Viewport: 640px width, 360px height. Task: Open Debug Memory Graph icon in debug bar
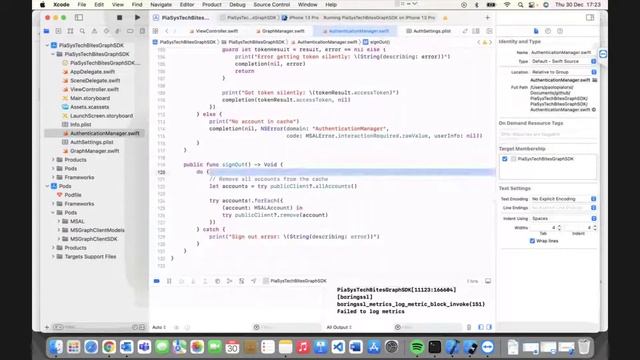[x=229, y=281]
